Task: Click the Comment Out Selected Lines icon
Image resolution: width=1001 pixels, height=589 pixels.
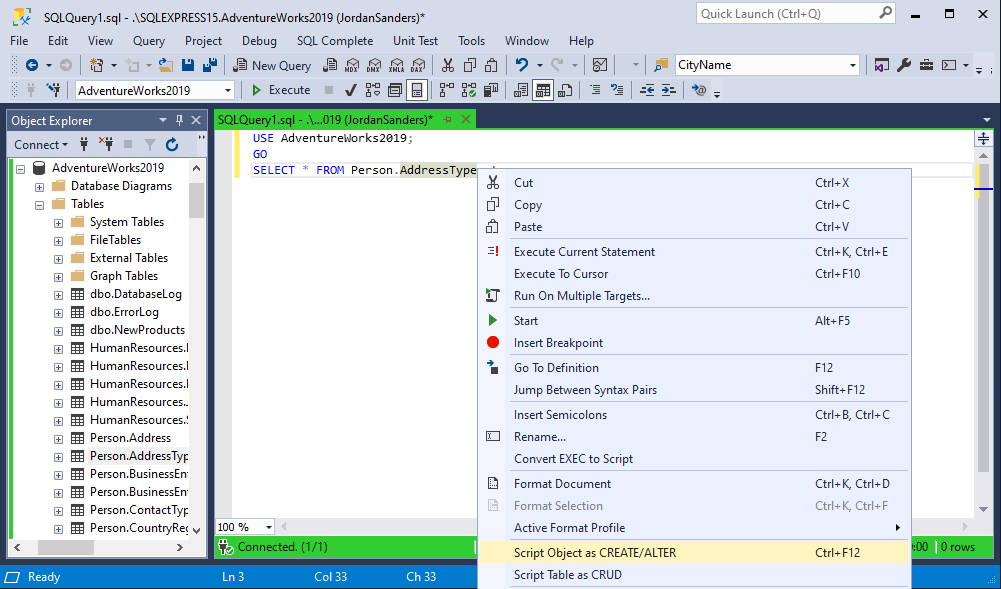Action: click(595, 90)
